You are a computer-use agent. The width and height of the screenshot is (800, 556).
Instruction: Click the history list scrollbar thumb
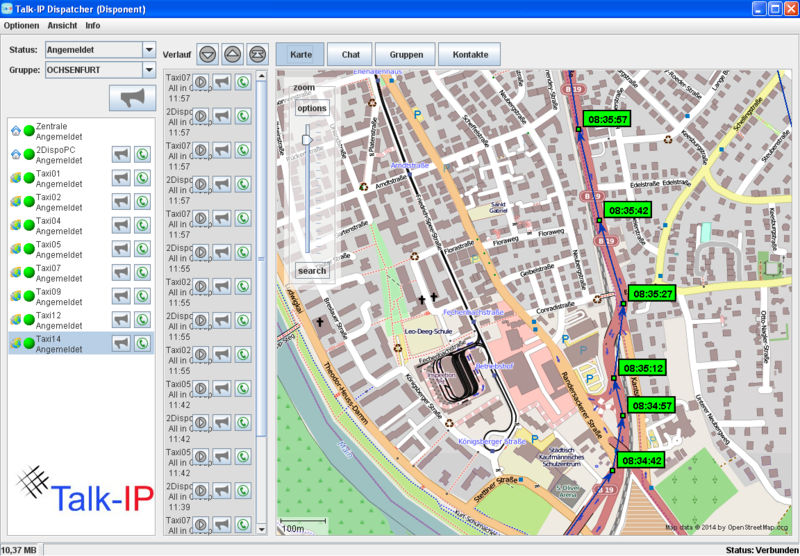pos(261,259)
